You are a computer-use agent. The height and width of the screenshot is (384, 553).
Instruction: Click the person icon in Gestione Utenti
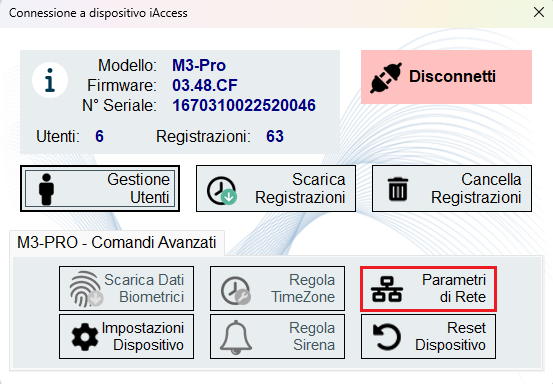(x=47, y=189)
